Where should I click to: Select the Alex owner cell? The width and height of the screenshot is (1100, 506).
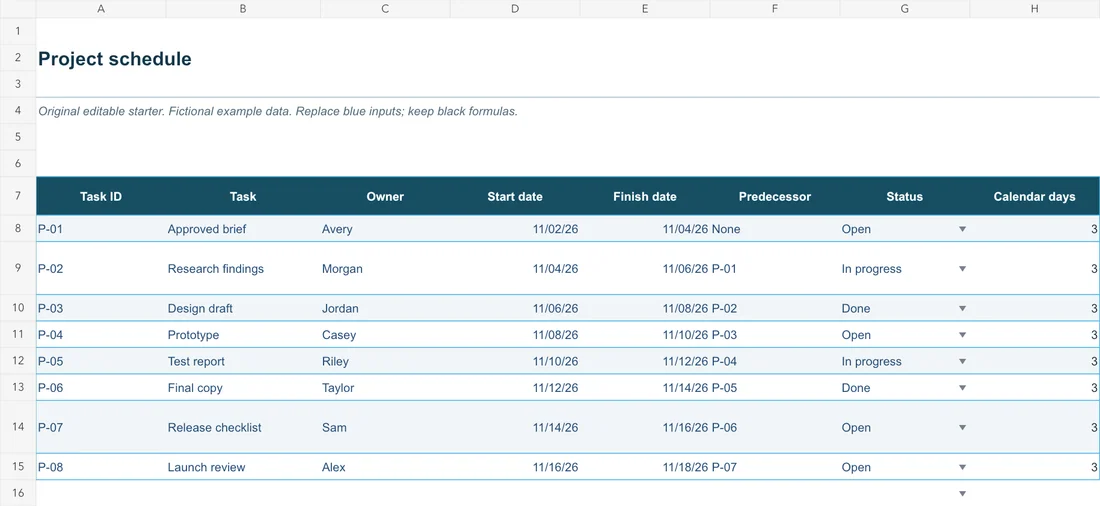coord(385,467)
